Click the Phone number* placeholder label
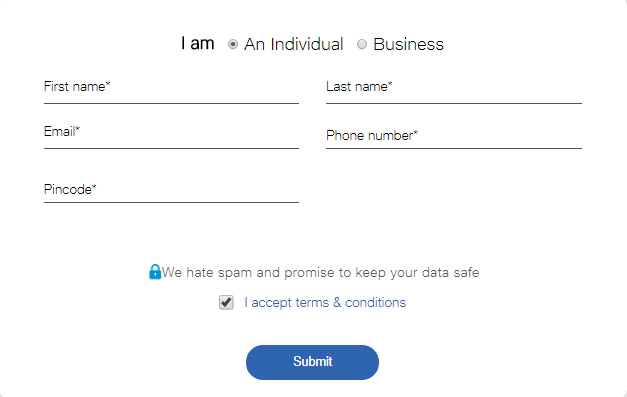 point(372,136)
